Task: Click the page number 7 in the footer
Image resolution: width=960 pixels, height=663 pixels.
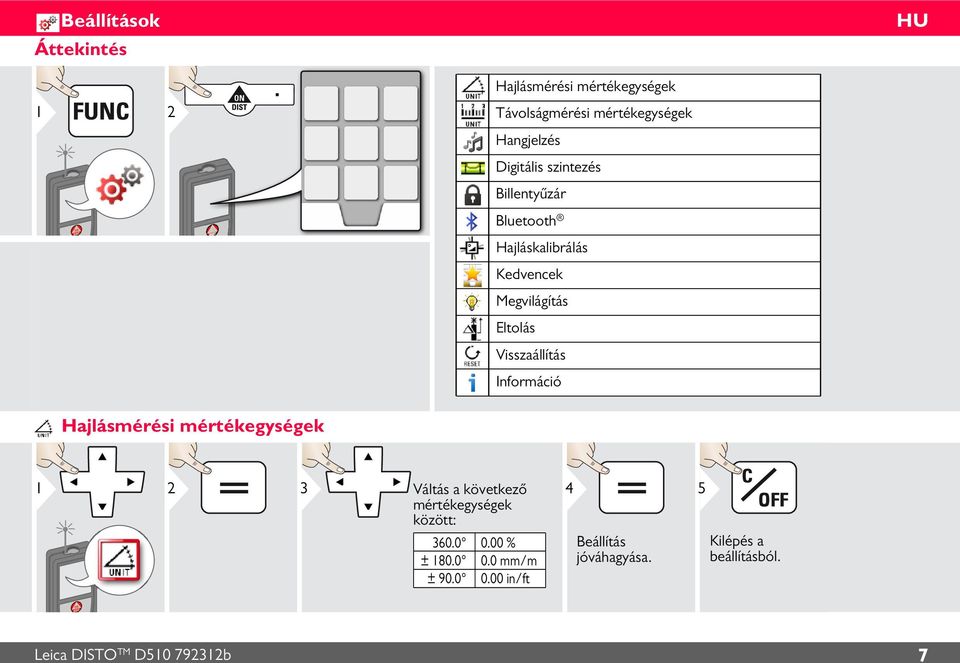Action: (x=923, y=654)
